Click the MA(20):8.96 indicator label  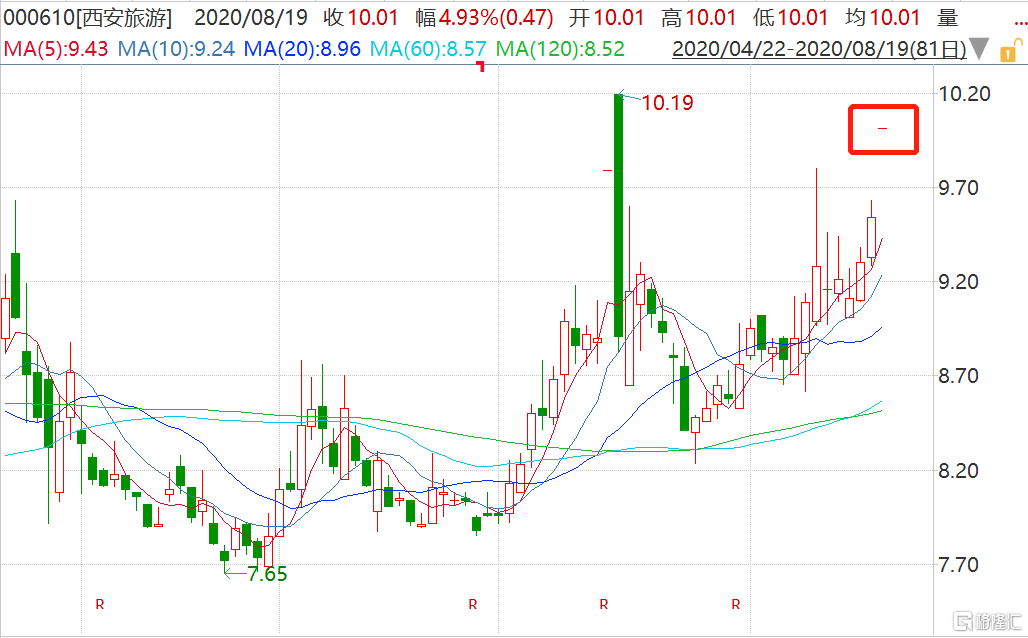pos(302,49)
